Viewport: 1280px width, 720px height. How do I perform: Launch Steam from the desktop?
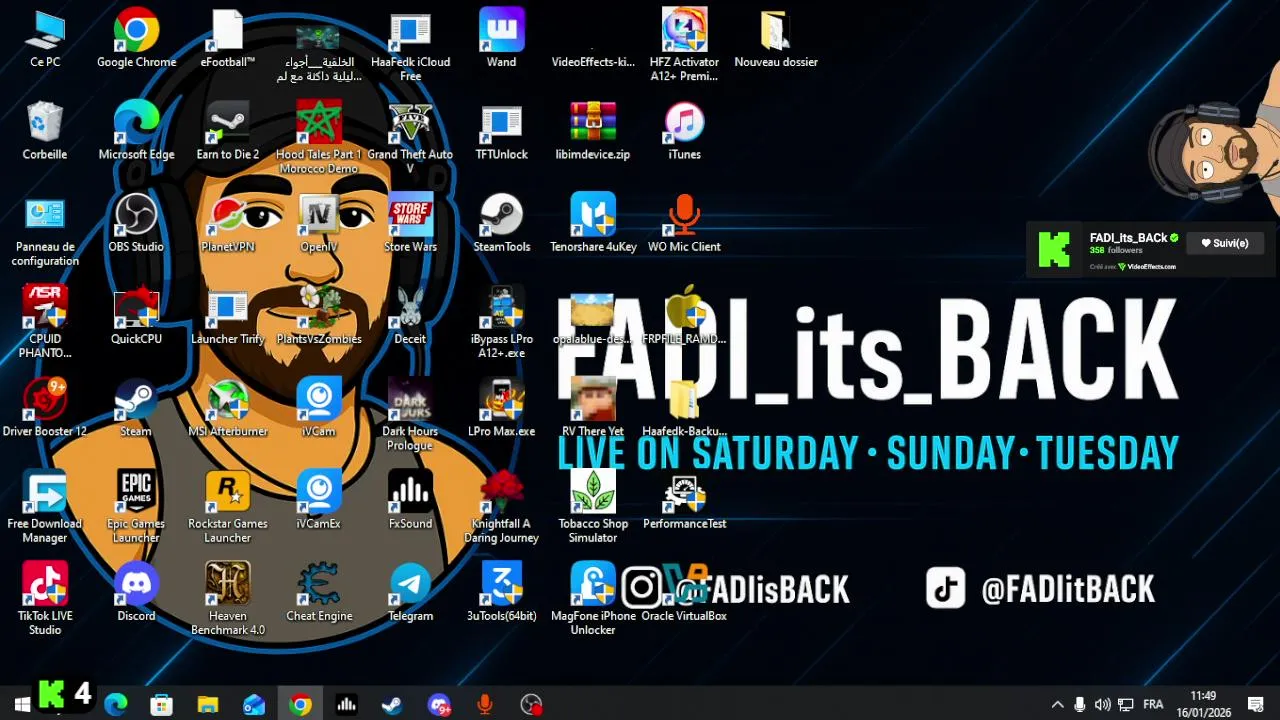[x=136, y=409]
